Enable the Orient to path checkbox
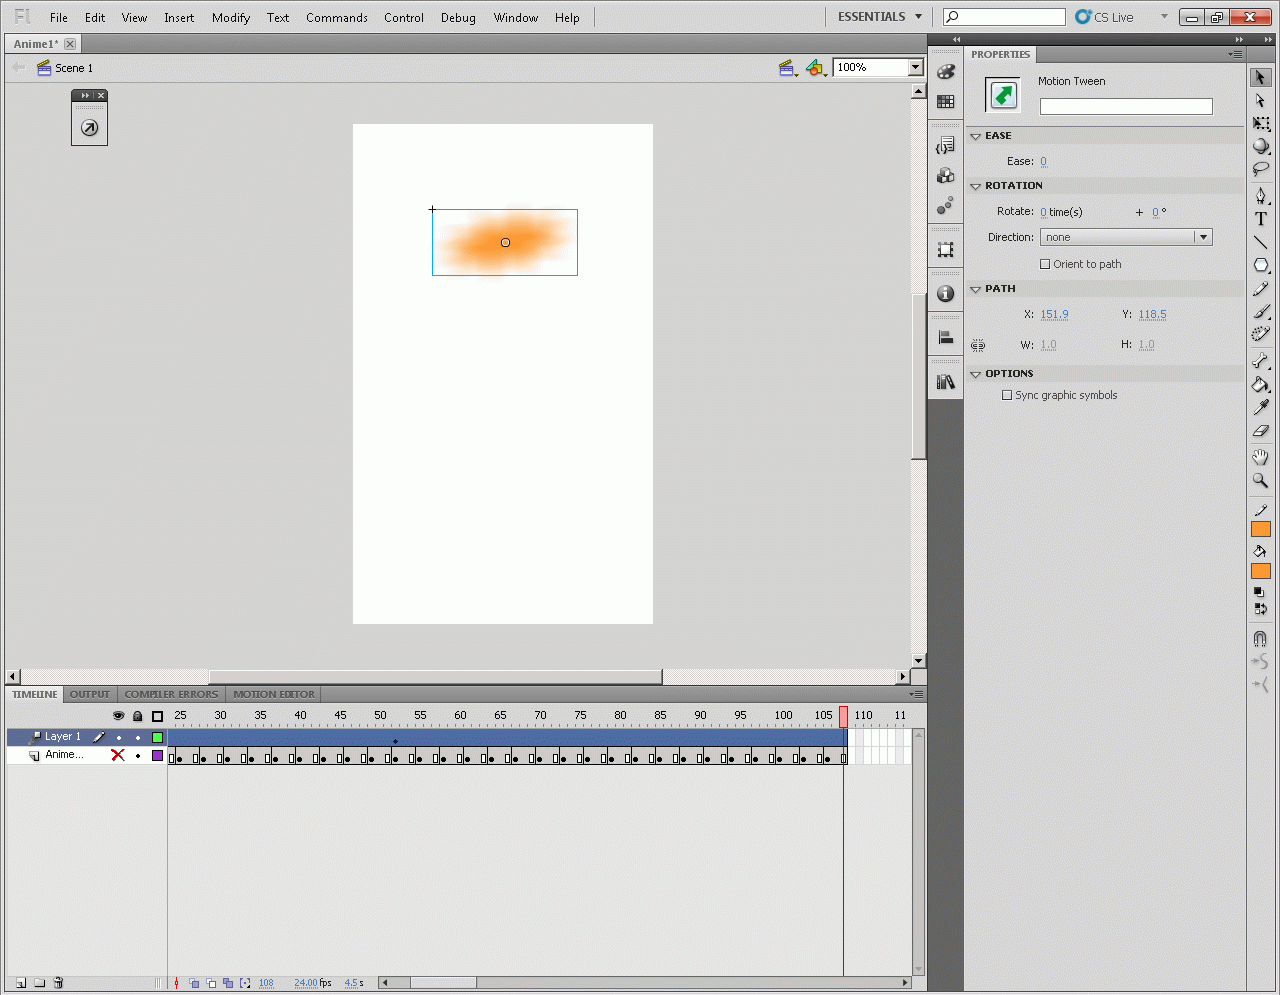1280x995 pixels. 1045,264
